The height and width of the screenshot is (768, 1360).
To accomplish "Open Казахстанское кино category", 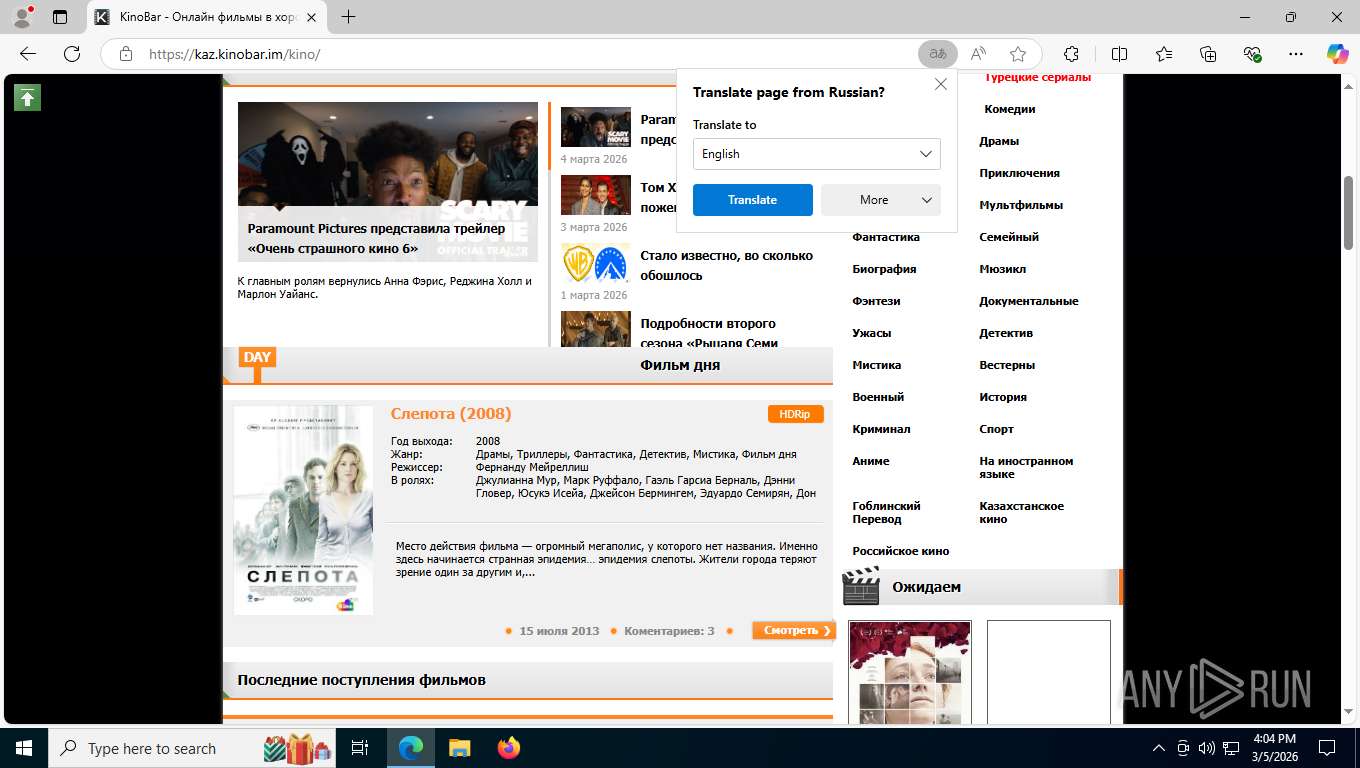I will pyautogui.click(x=1021, y=512).
